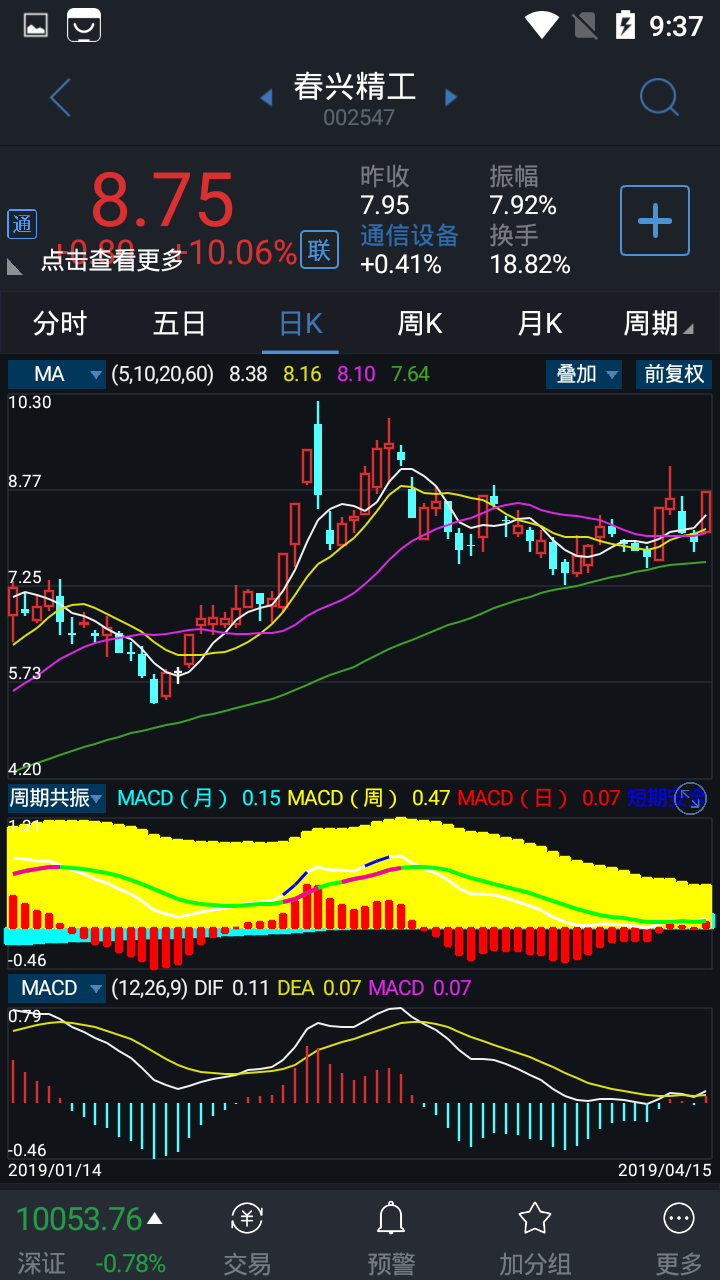This screenshot has height=1280, width=720.
Task: Add stock to watchlist with plus button
Action: pos(655,220)
